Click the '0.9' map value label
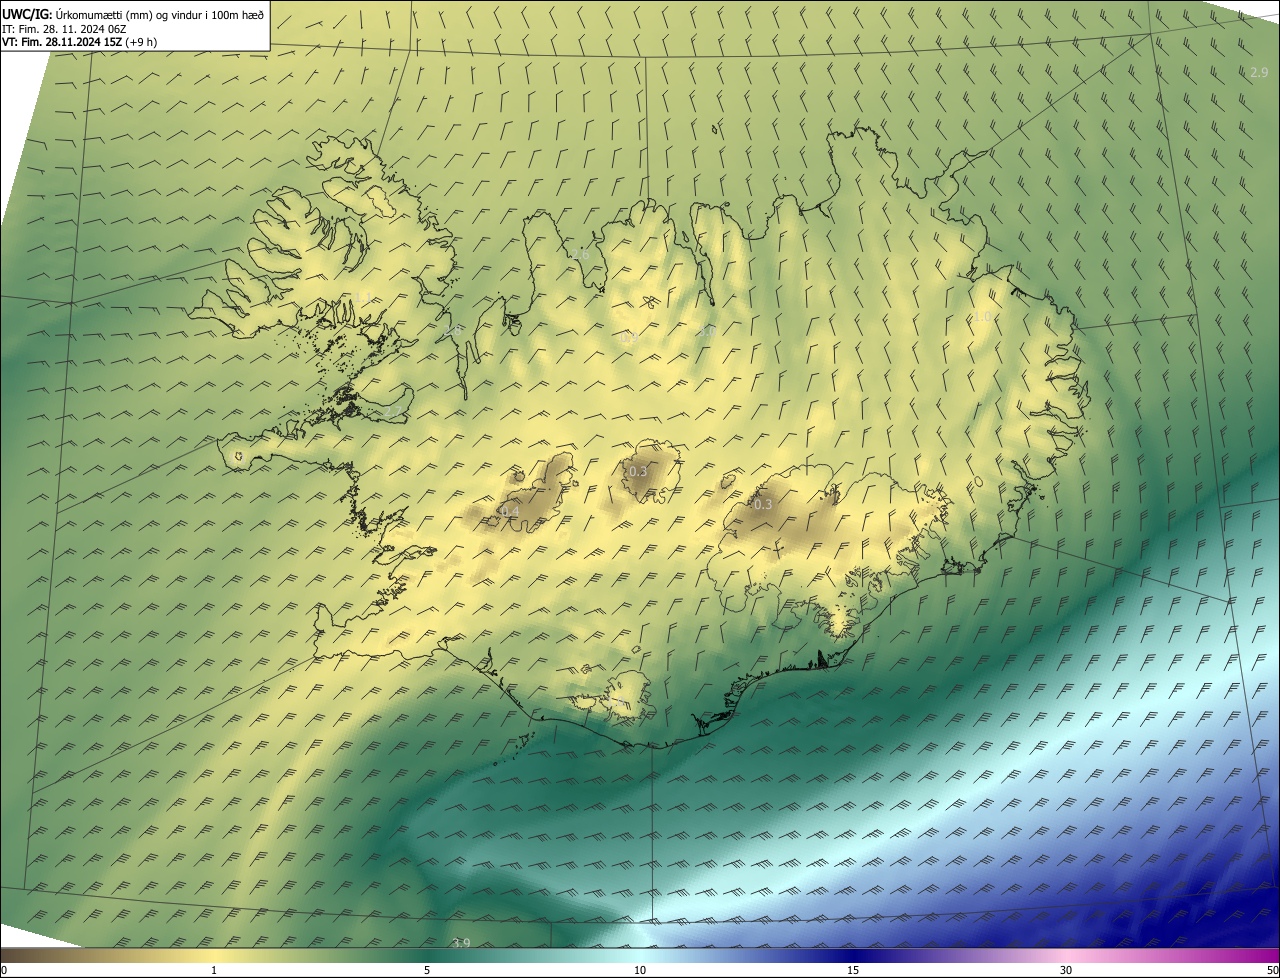The width and height of the screenshot is (1280, 978). (629, 337)
